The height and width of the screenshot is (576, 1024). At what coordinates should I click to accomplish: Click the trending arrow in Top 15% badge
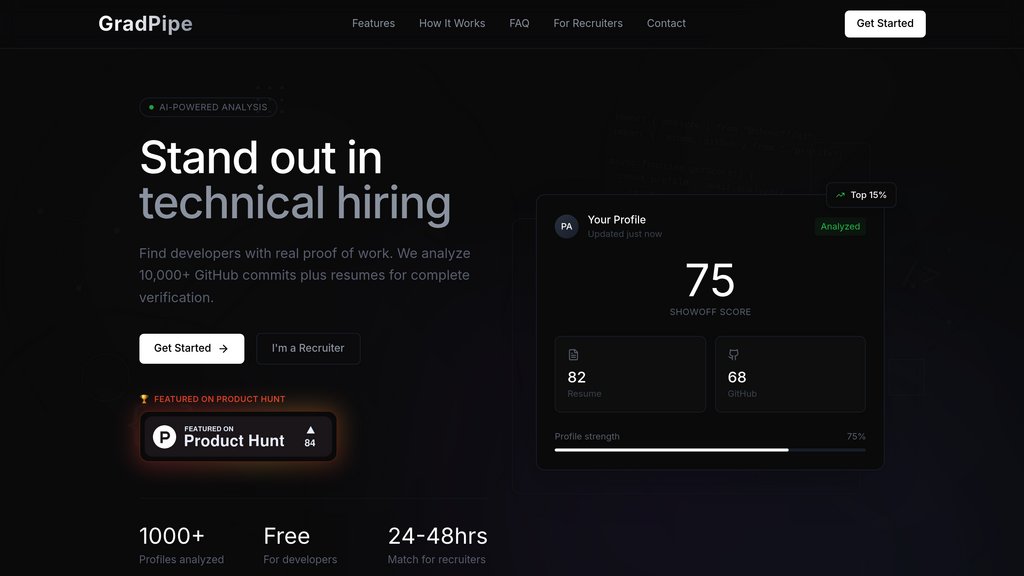[840, 195]
